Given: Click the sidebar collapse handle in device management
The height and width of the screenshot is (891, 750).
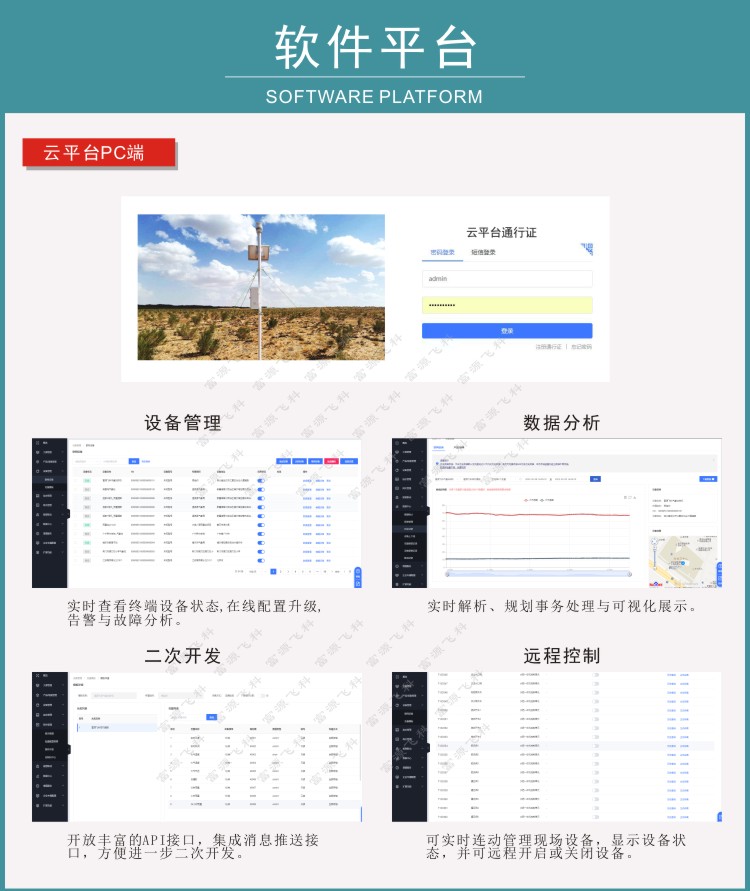Looking at the screenshot, I should [67, 513].
